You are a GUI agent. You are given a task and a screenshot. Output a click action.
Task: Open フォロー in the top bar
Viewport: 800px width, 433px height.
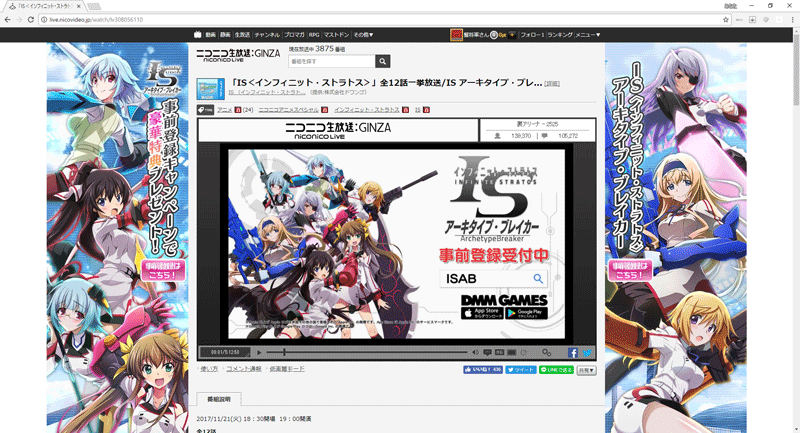click(532, 35)
